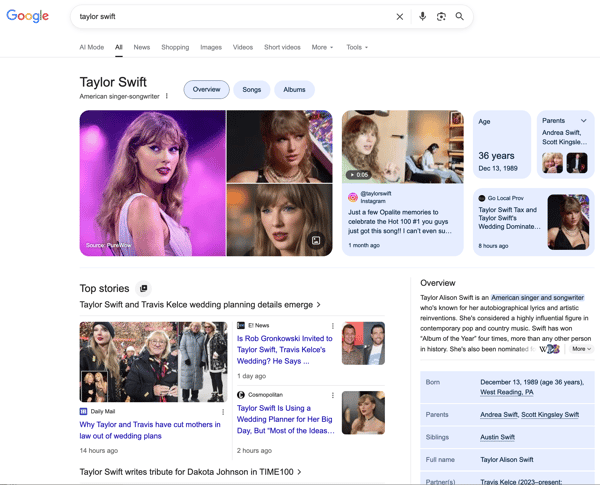
Task: Click Scott Swift's photo in Parents card
Action: pos(577,163)
